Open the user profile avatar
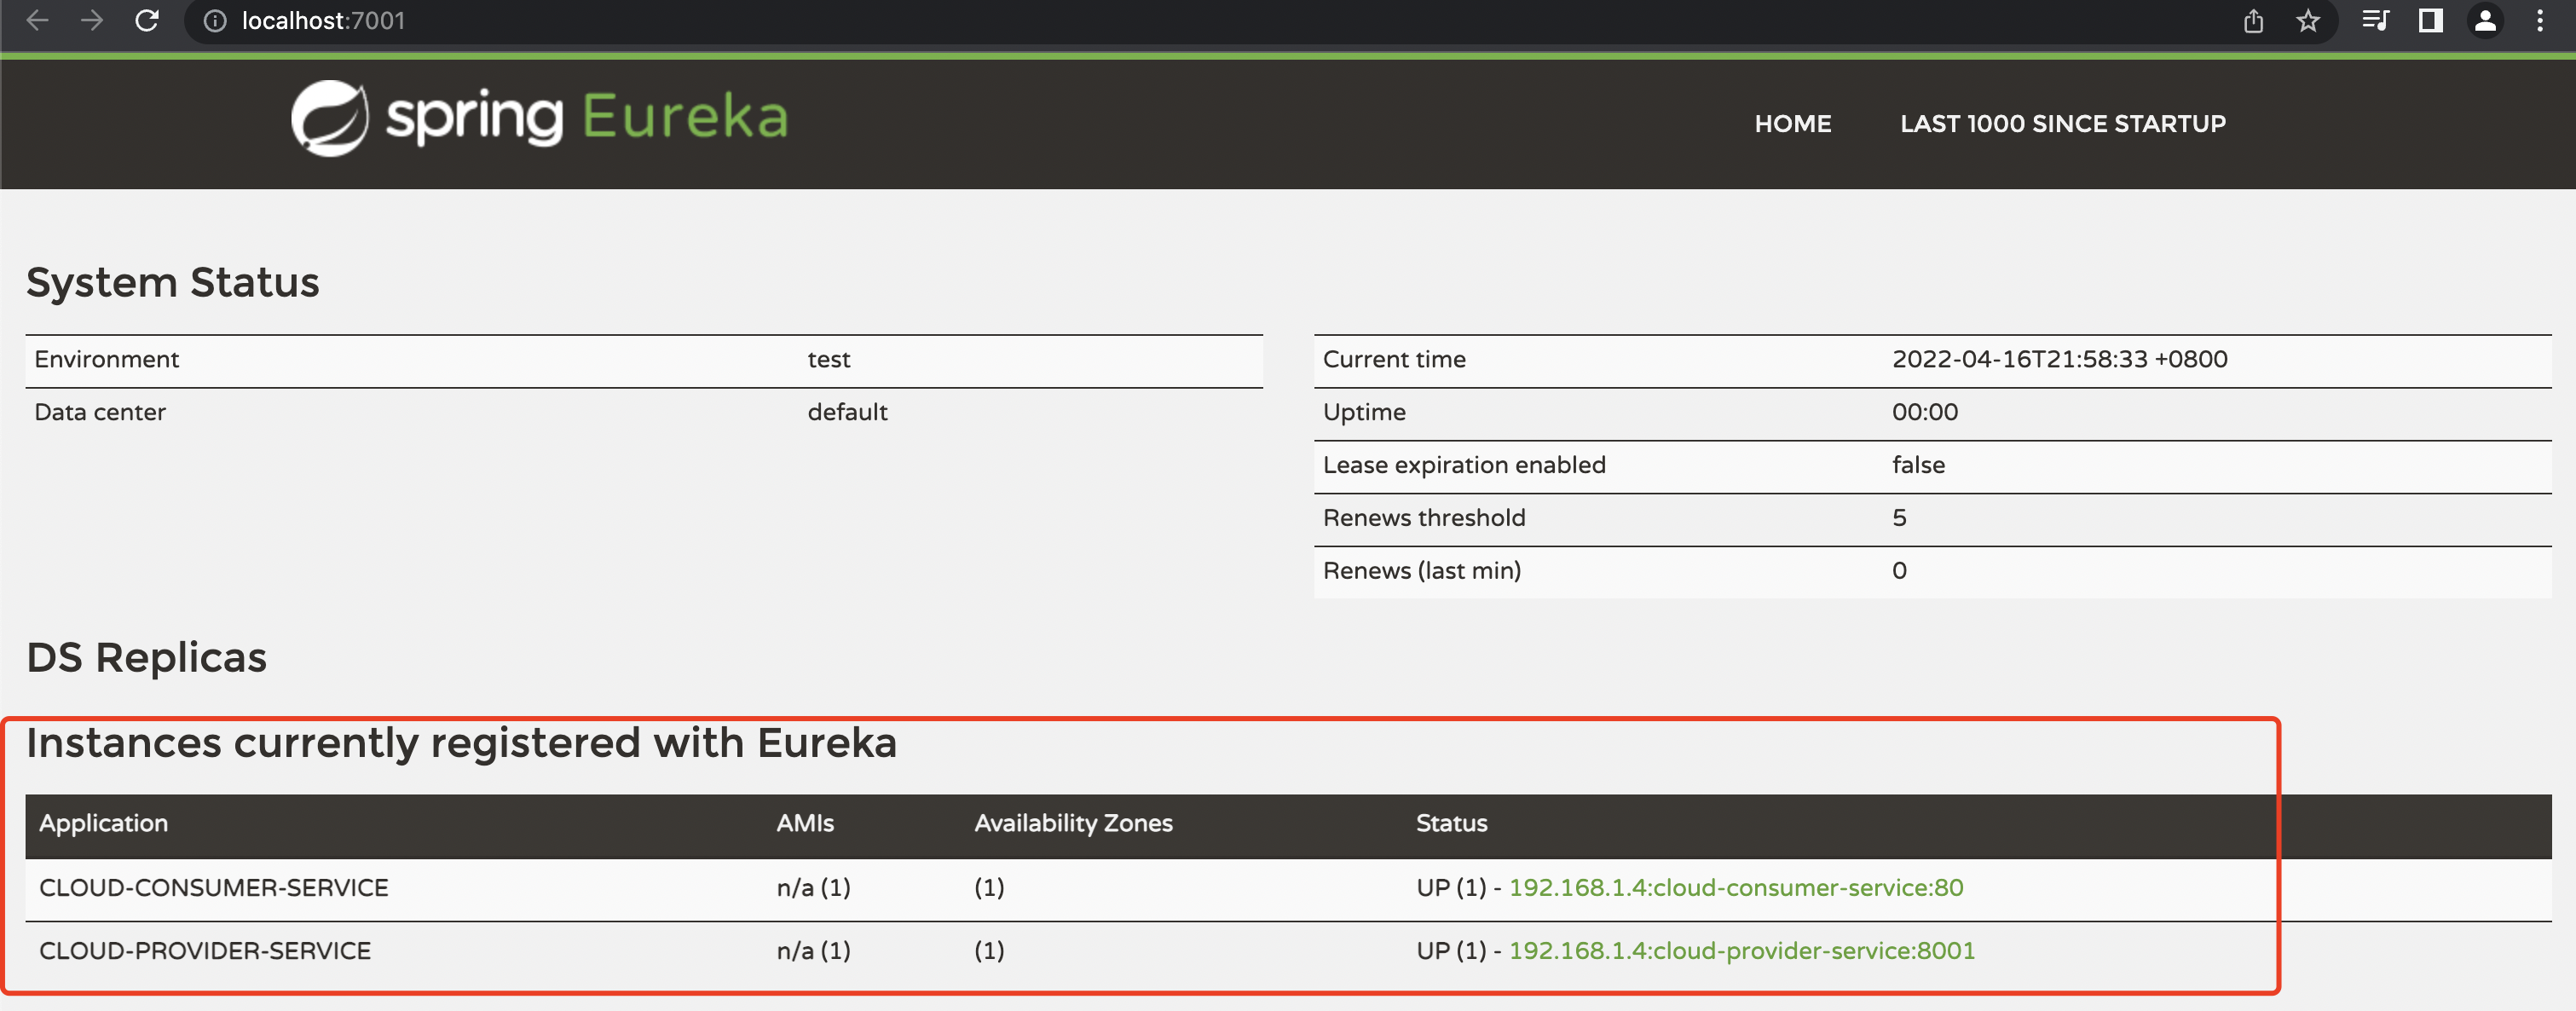This screenshot has height=1011, width=2576. click(x=2485, y=20)
